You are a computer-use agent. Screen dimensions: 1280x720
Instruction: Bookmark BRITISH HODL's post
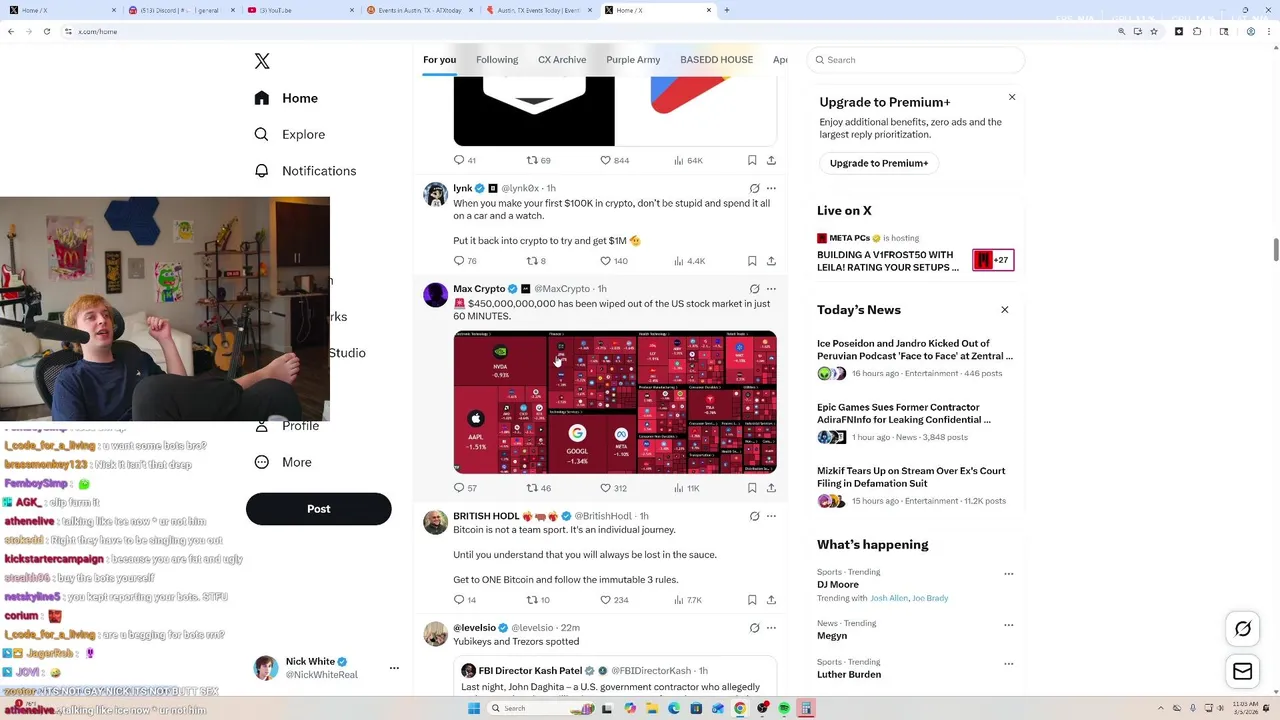752,600
